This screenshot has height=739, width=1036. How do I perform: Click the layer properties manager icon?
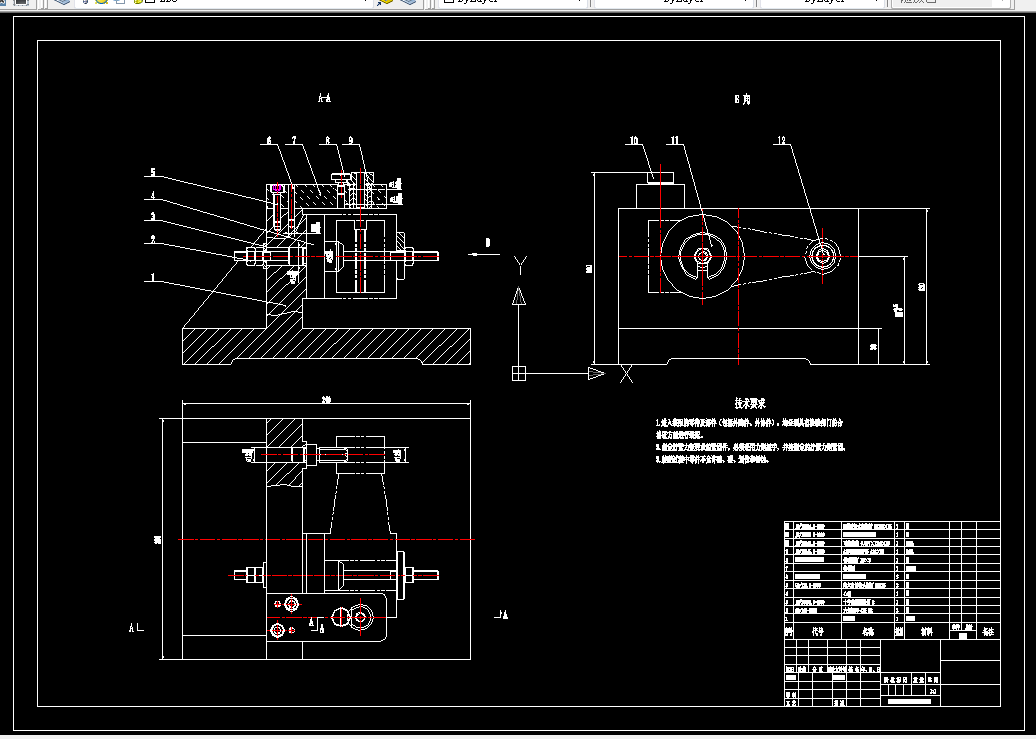click(x=62, y=2)
